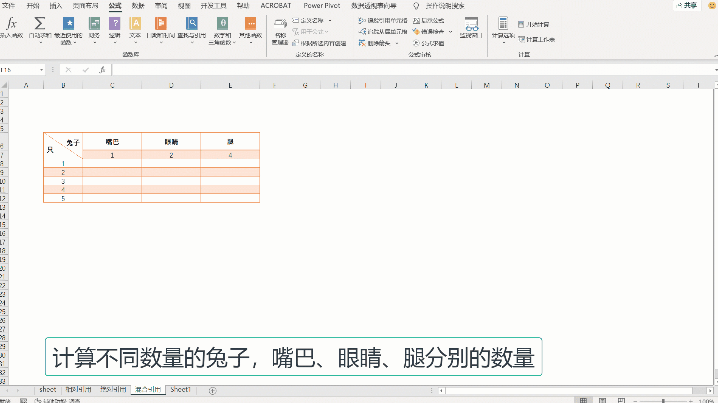Screen dimensions: 718x403
Task: Click the Insert Function fx ribbon button
Action: (11, 28)
